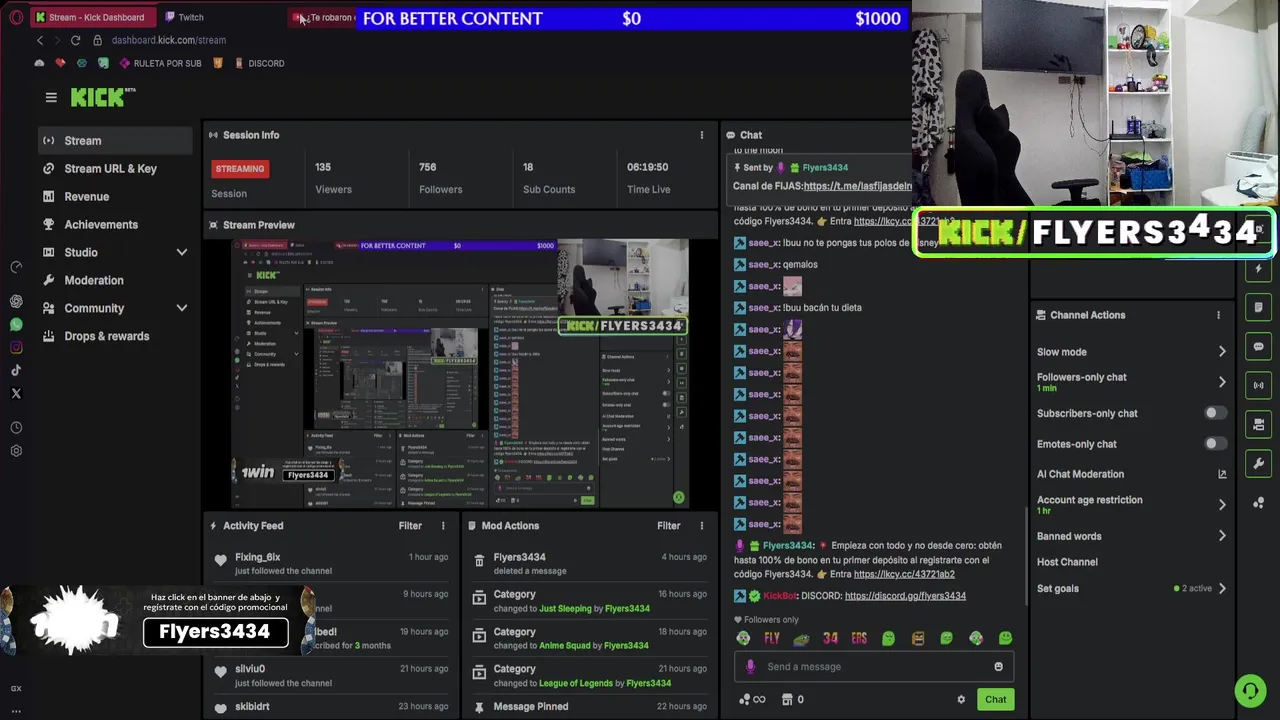This screenshot has width=1280, height=720.
Task: Click the Flyers3434 deleted message entry
Action: tap(590, 564)
